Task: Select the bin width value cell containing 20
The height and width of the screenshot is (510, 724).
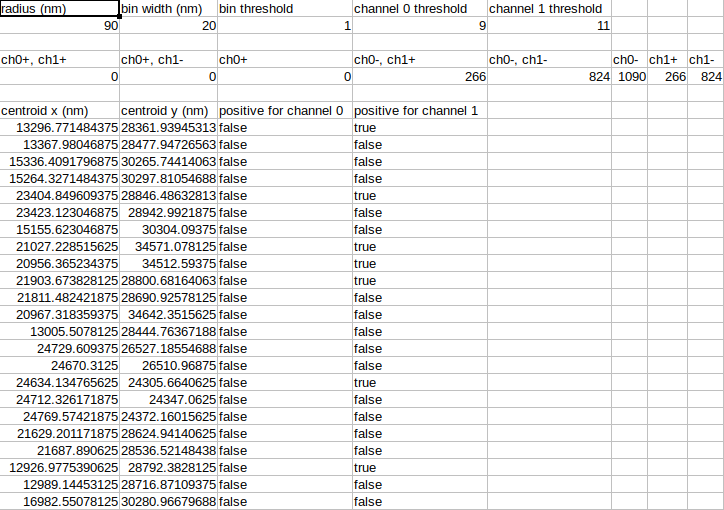Action: 169,25
